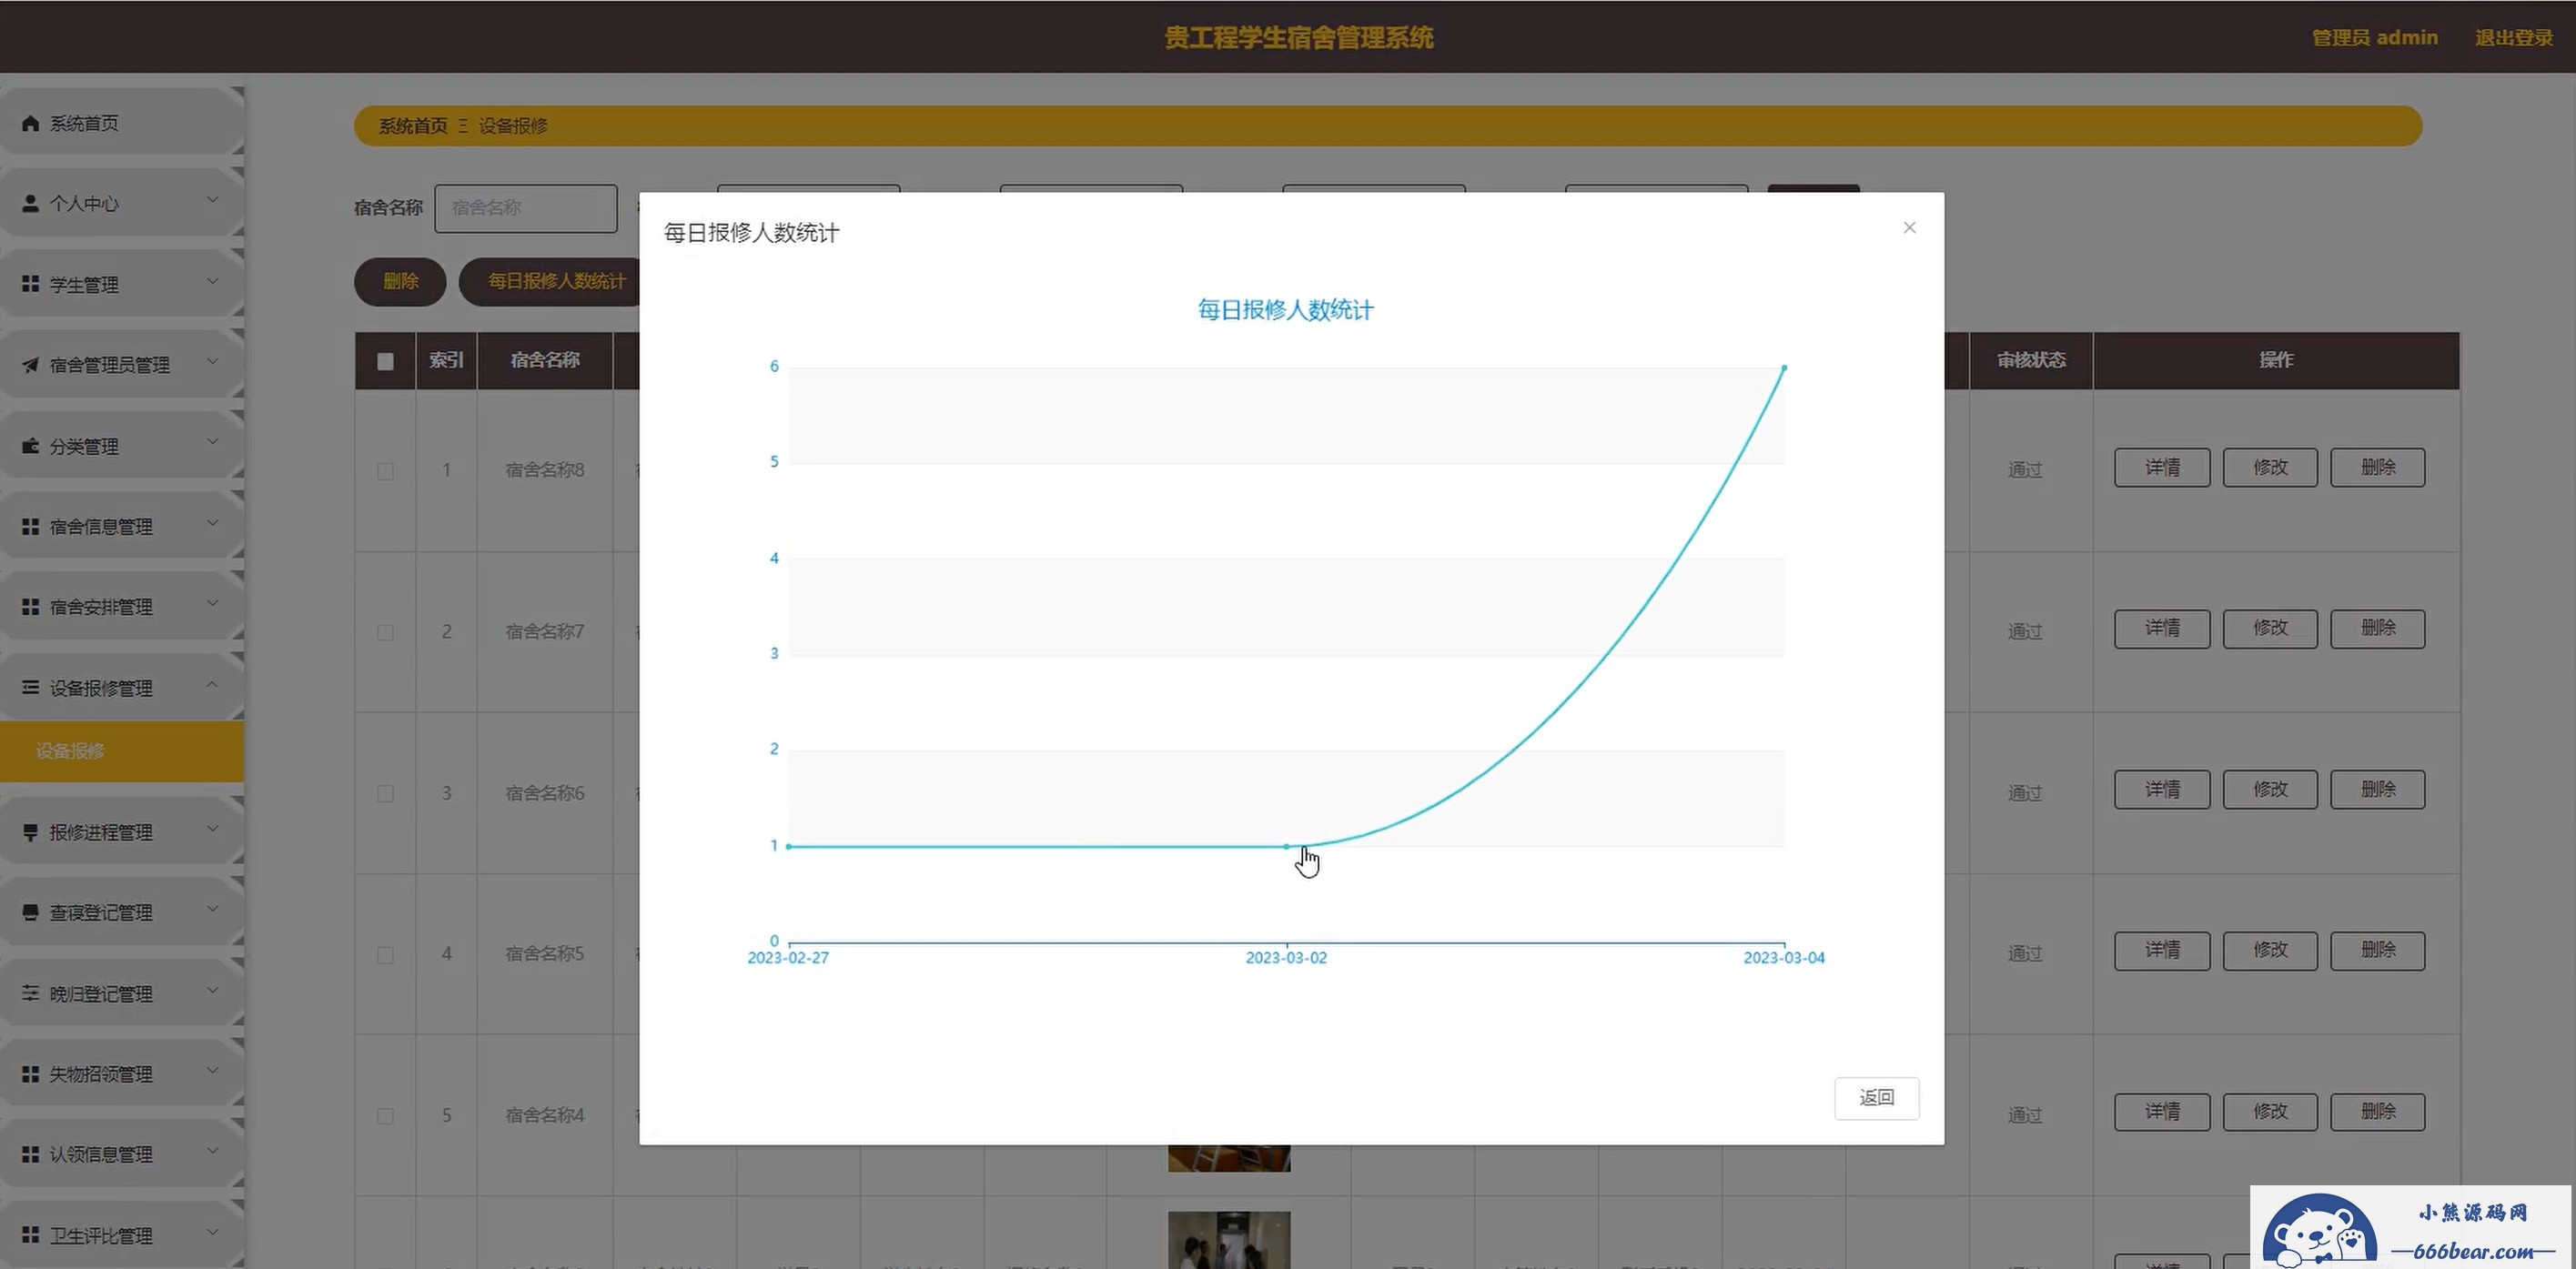The image size is (2576, 1269).
Task: Click the icon beside 查寝登记管理
Action: point(30,912)
